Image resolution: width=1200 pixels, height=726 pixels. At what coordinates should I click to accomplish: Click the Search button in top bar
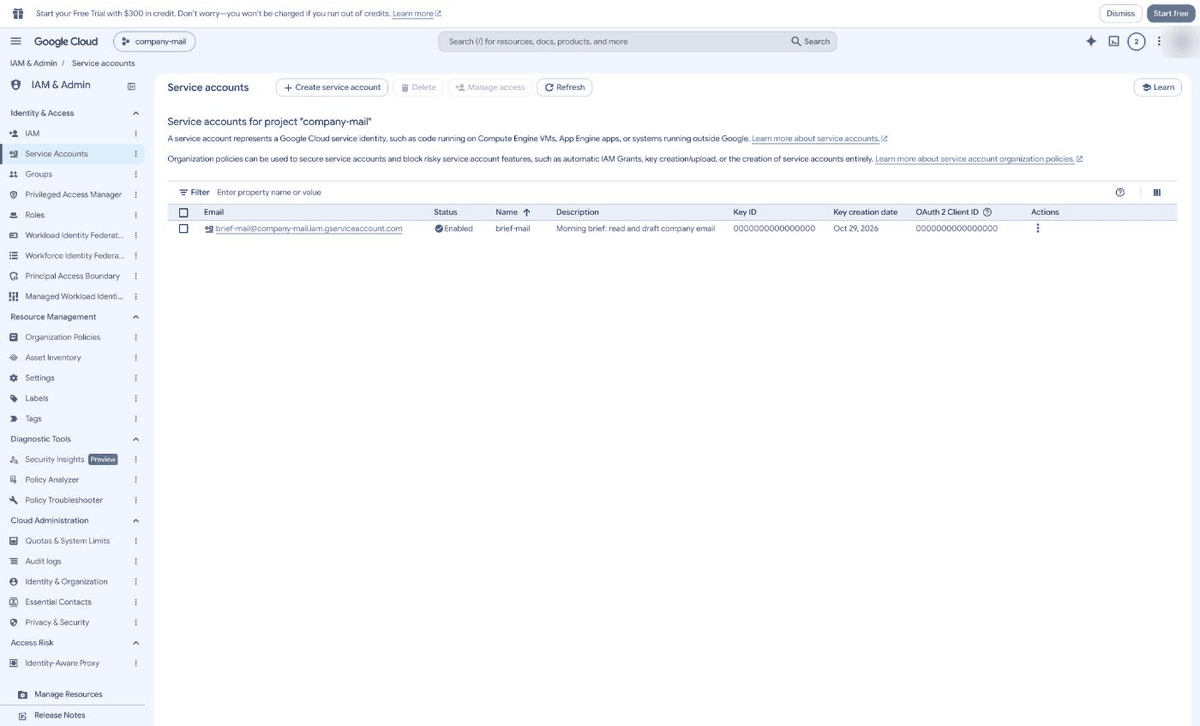click(x=810, y=41)
